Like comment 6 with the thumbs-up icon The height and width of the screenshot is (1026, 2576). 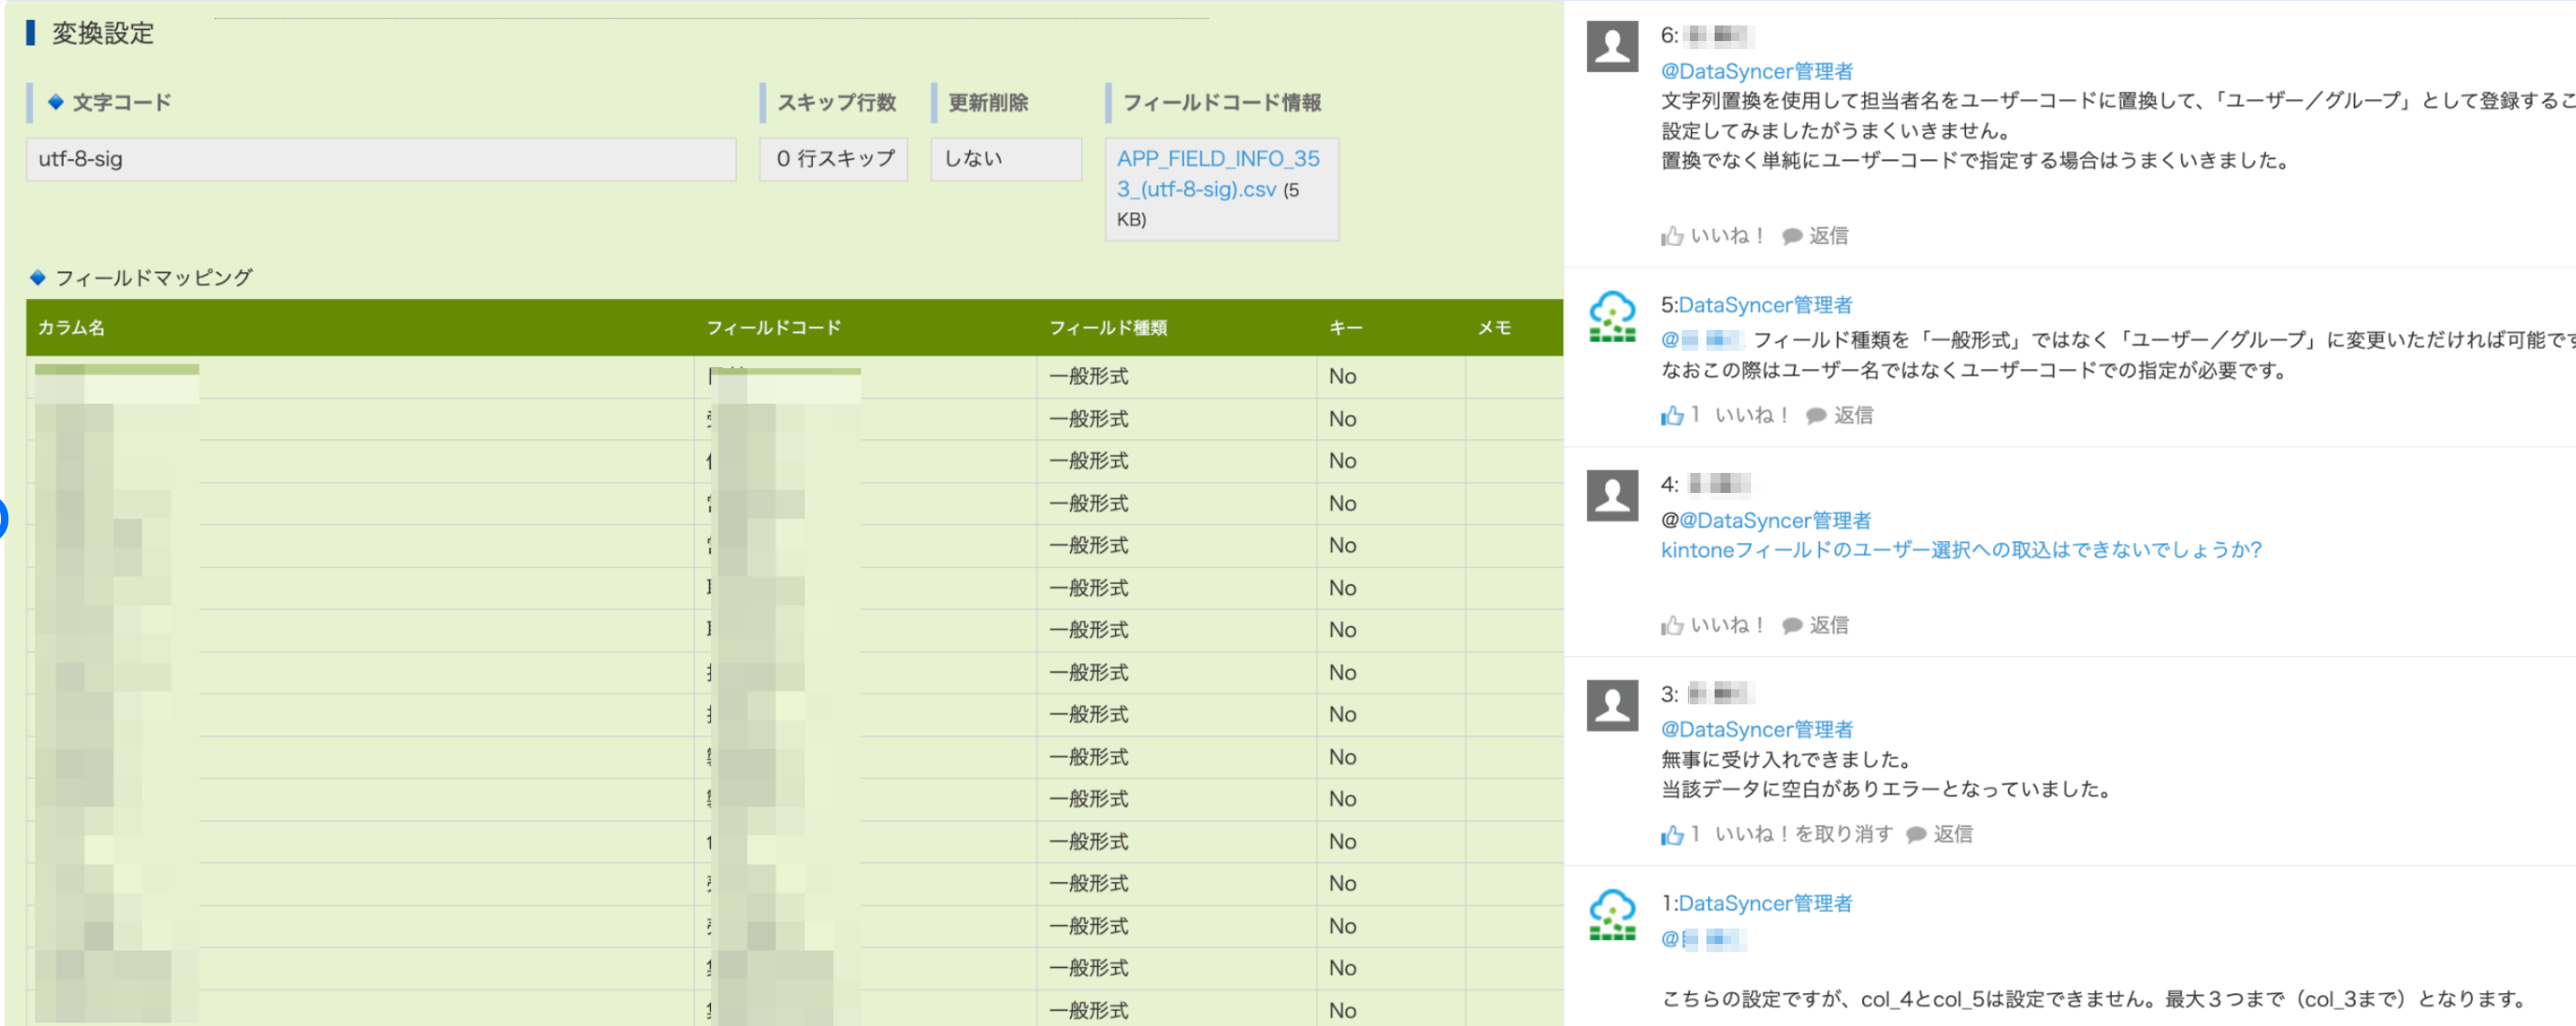coord(1672,236)
